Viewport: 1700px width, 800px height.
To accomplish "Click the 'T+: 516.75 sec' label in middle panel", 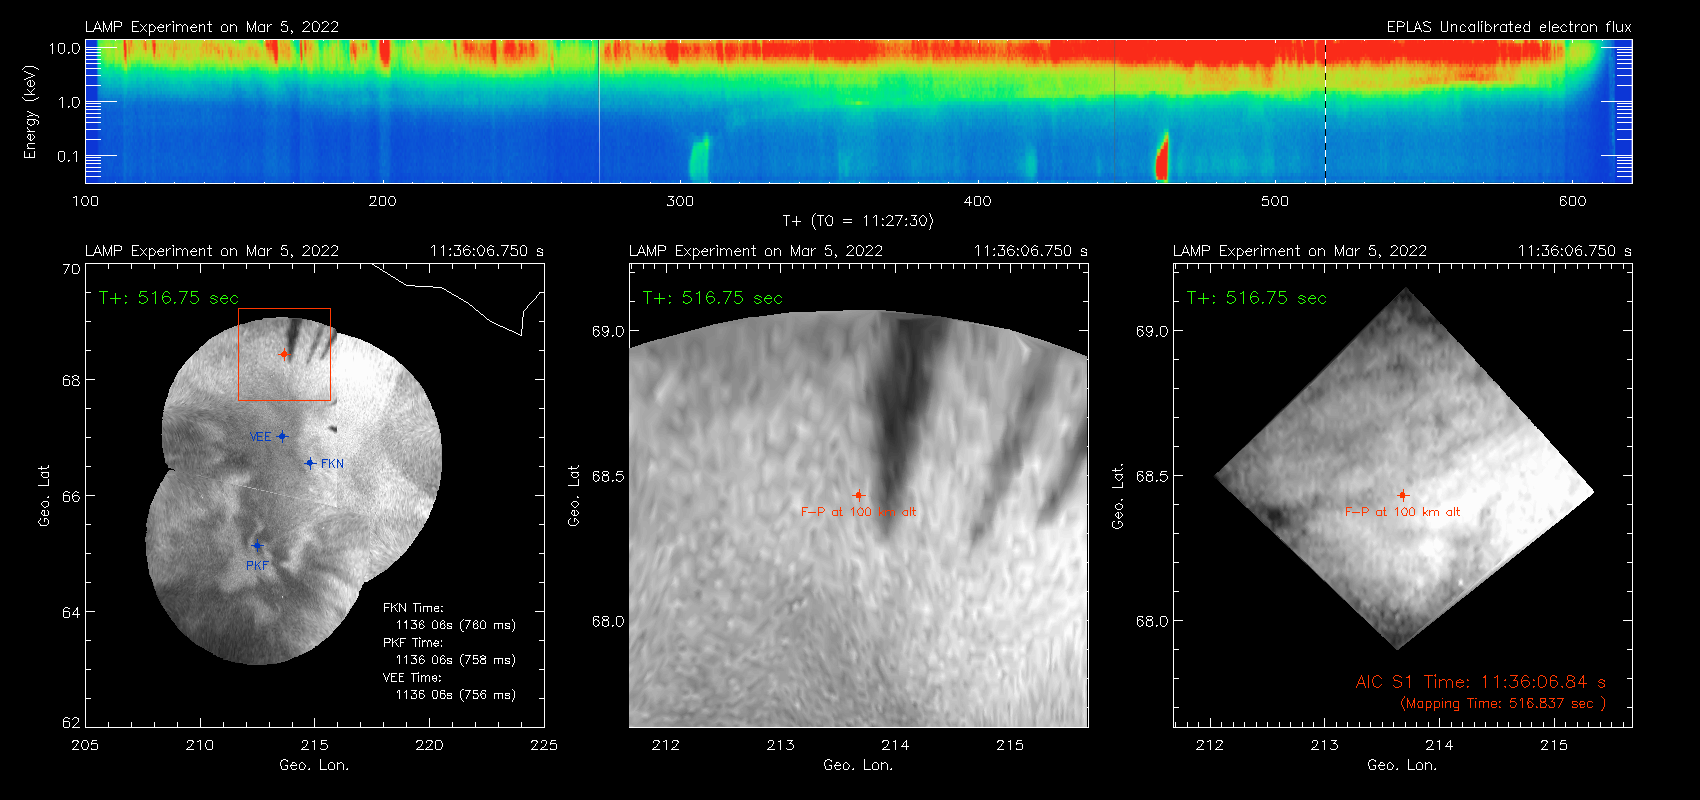I will click(x=713, y=298).
